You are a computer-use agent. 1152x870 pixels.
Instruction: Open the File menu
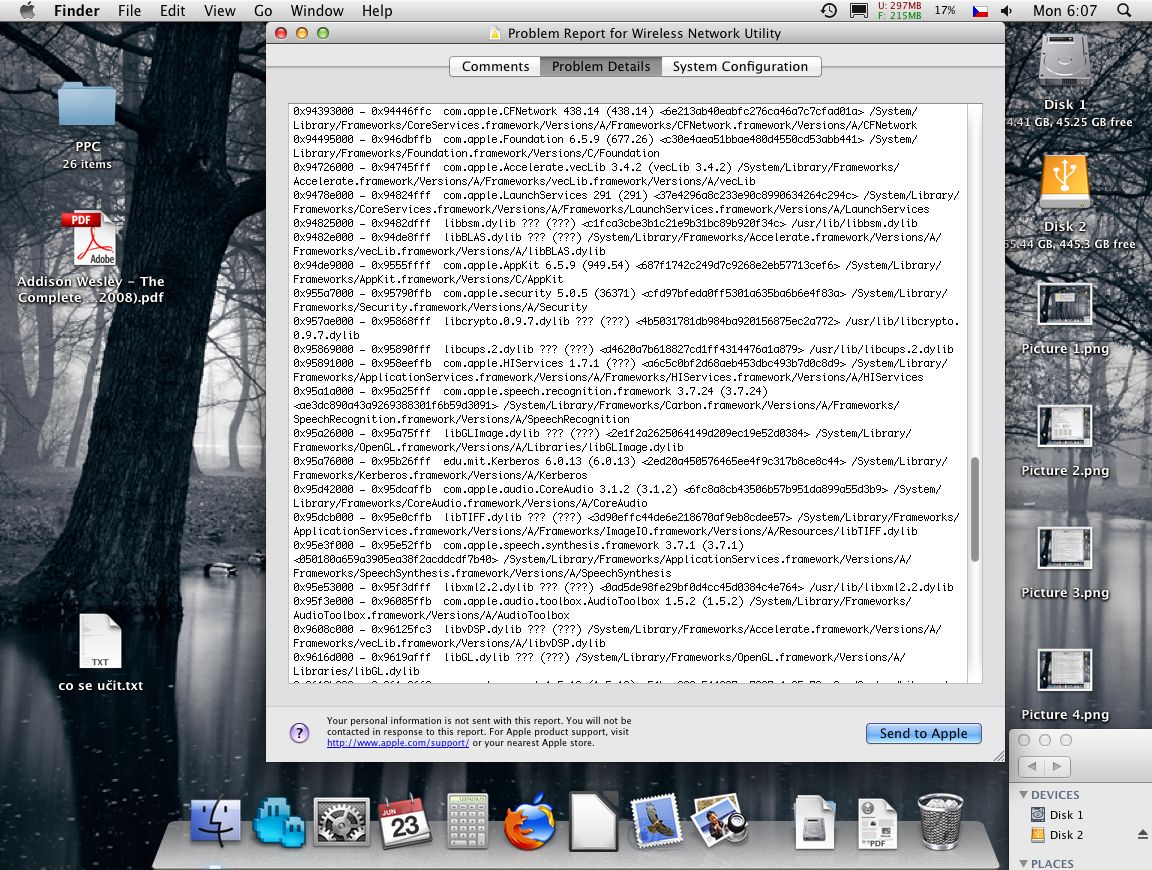coord(129,10)
